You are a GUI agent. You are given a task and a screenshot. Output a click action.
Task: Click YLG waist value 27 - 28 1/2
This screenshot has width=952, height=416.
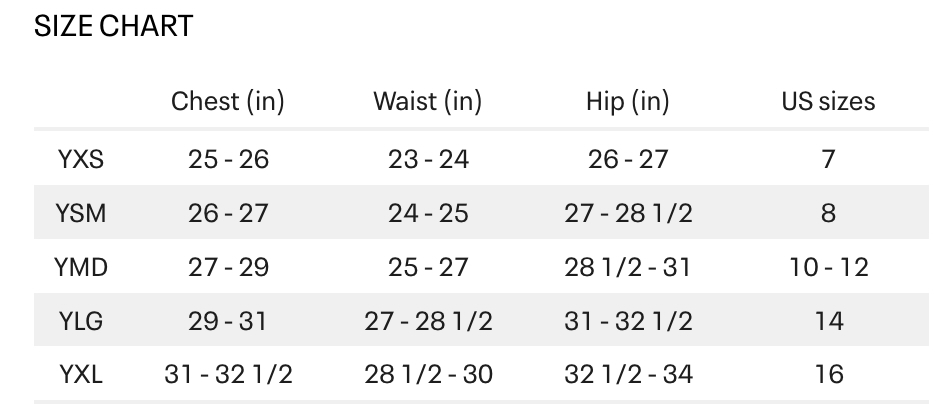tap(428, 321)
